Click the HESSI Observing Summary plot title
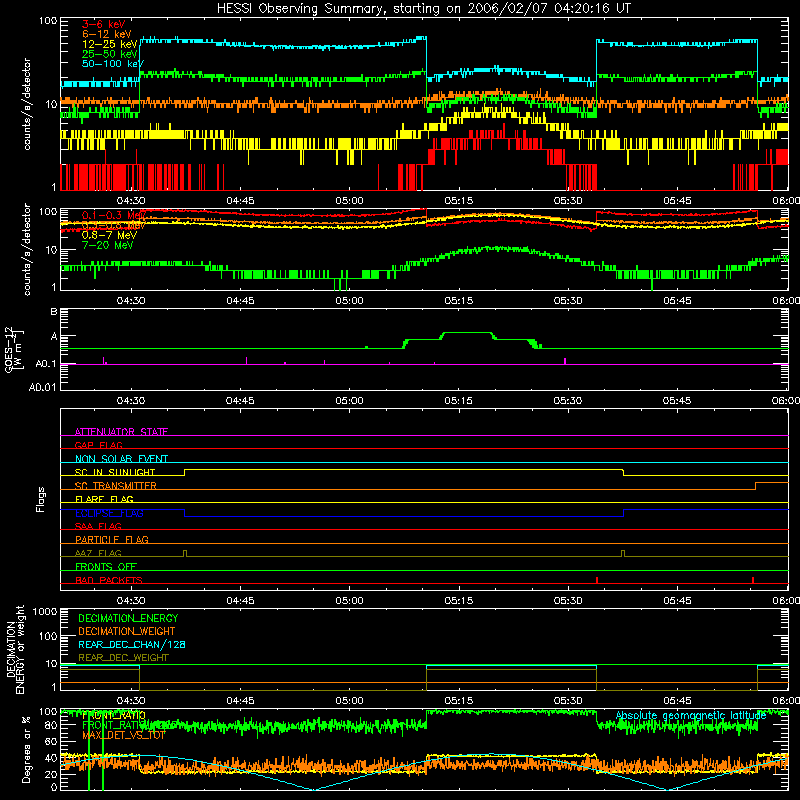The image size is (800, 800). coord(424,9)
